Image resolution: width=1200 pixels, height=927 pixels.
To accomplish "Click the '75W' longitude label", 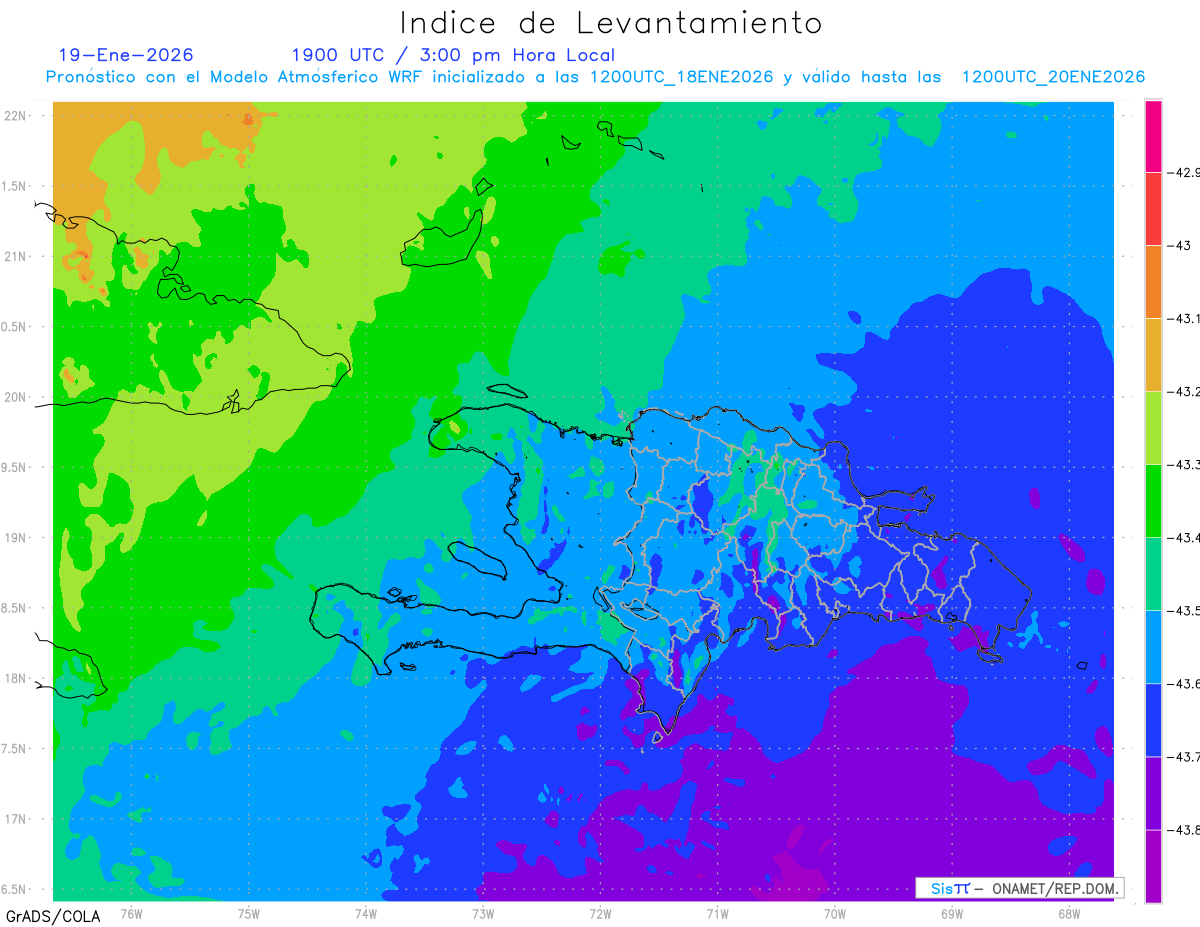I will click(x=248, y=913).
